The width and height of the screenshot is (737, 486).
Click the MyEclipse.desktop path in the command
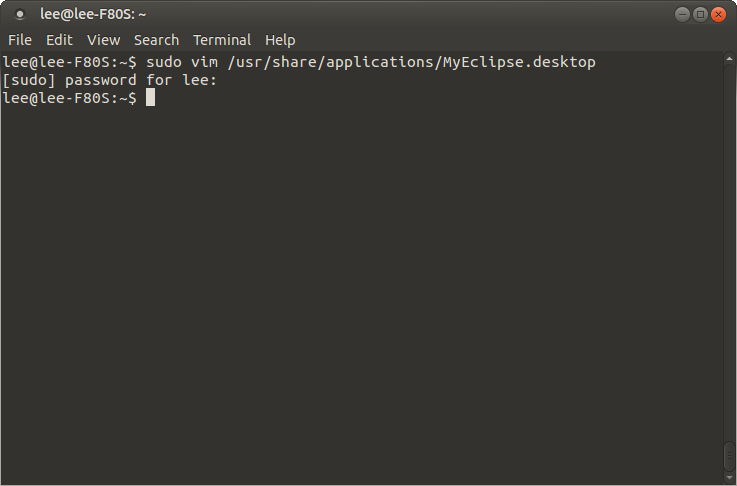click(411, 62)
